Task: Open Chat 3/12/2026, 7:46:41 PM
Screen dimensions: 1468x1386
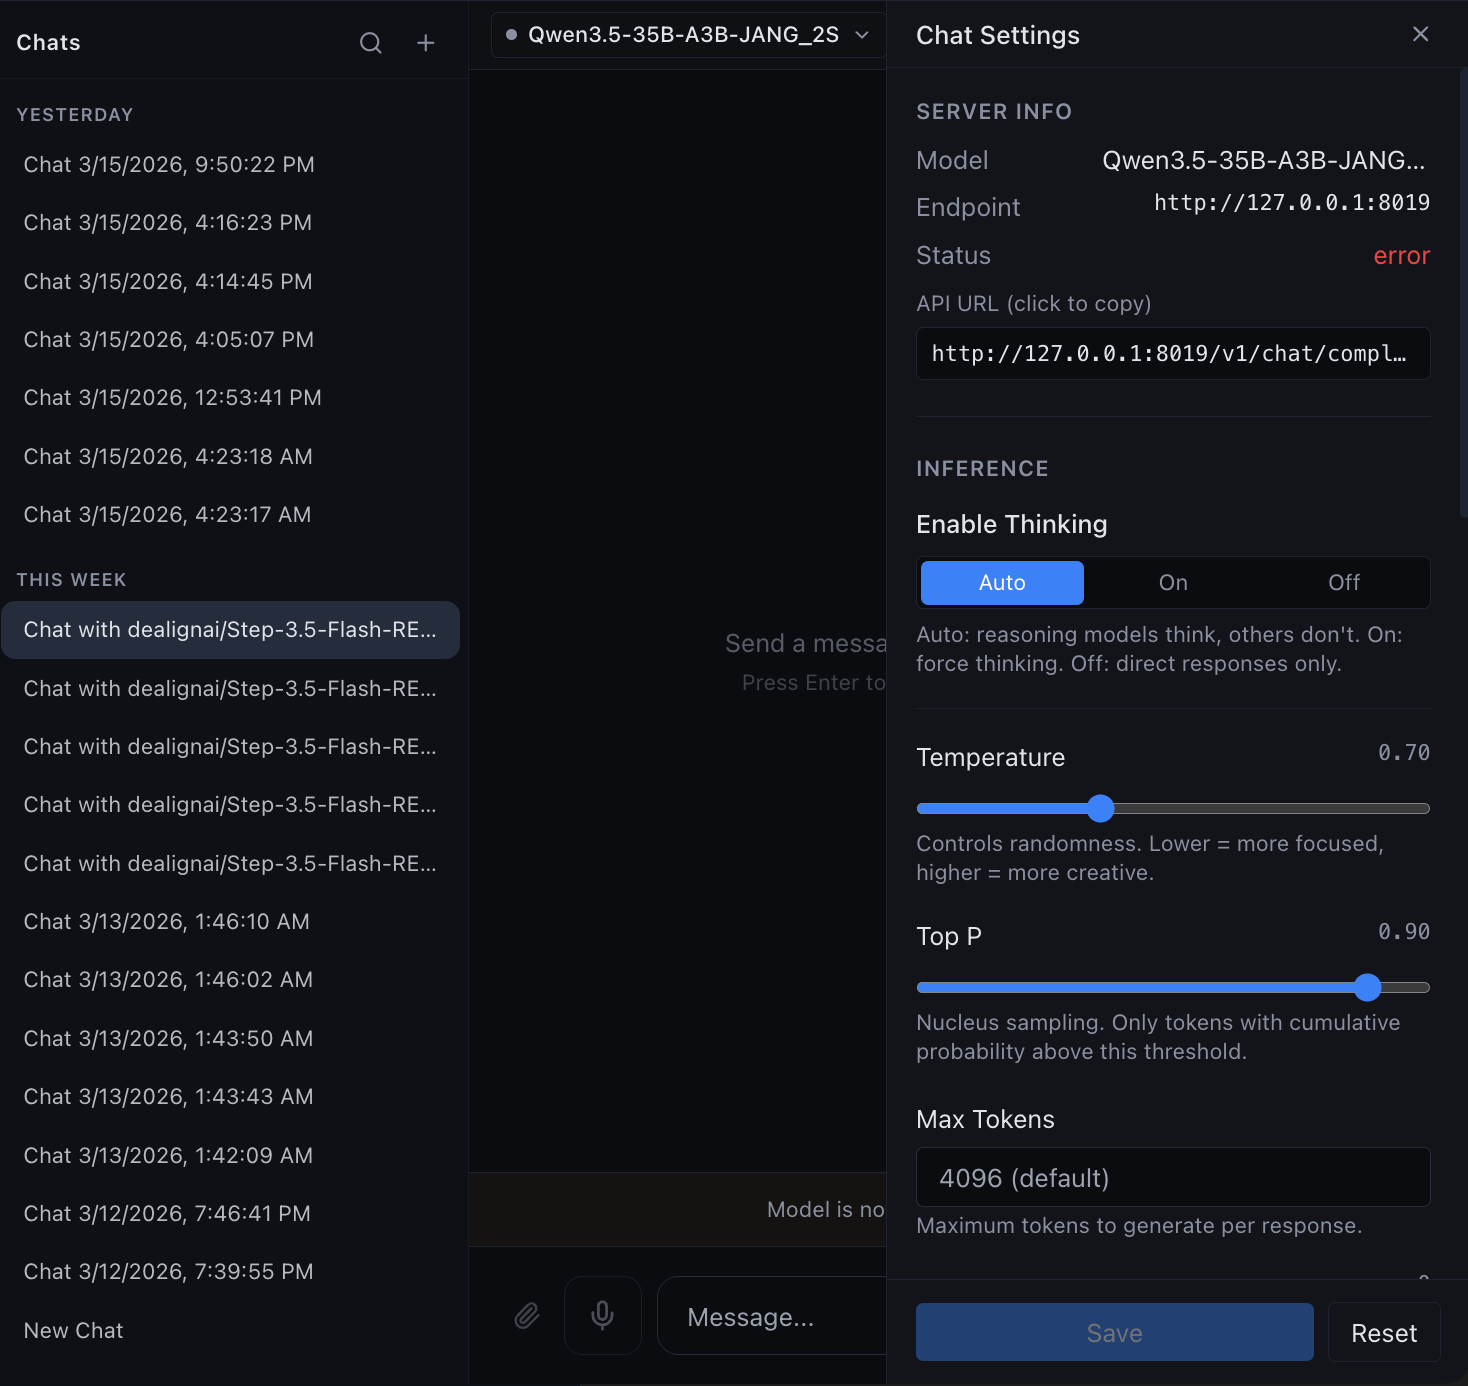Action: click(231, 1214)
